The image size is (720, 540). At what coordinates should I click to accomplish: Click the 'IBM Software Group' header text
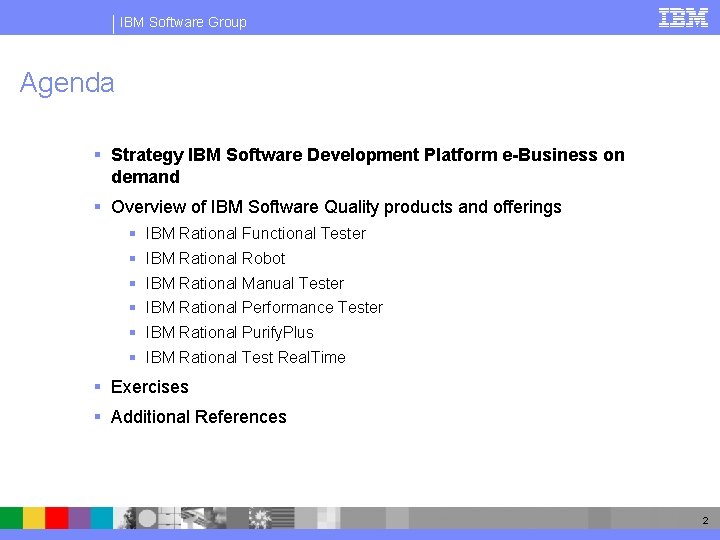pyautogui.click(x=183, y=22)
